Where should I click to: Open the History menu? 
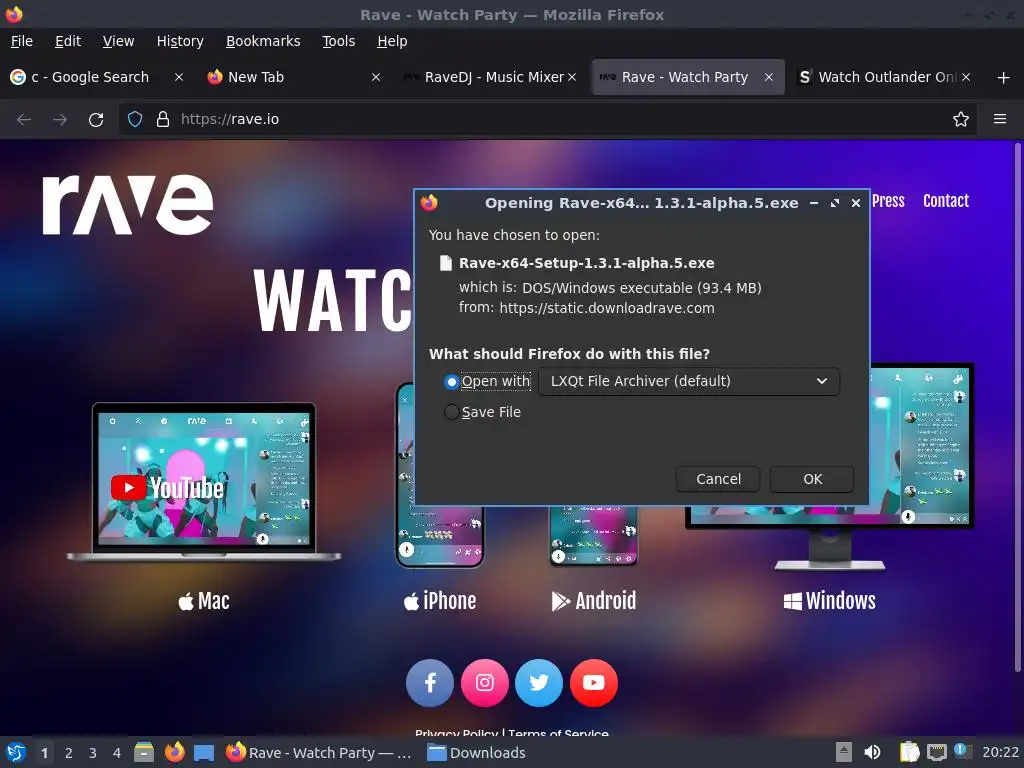[x=180, y=41]
